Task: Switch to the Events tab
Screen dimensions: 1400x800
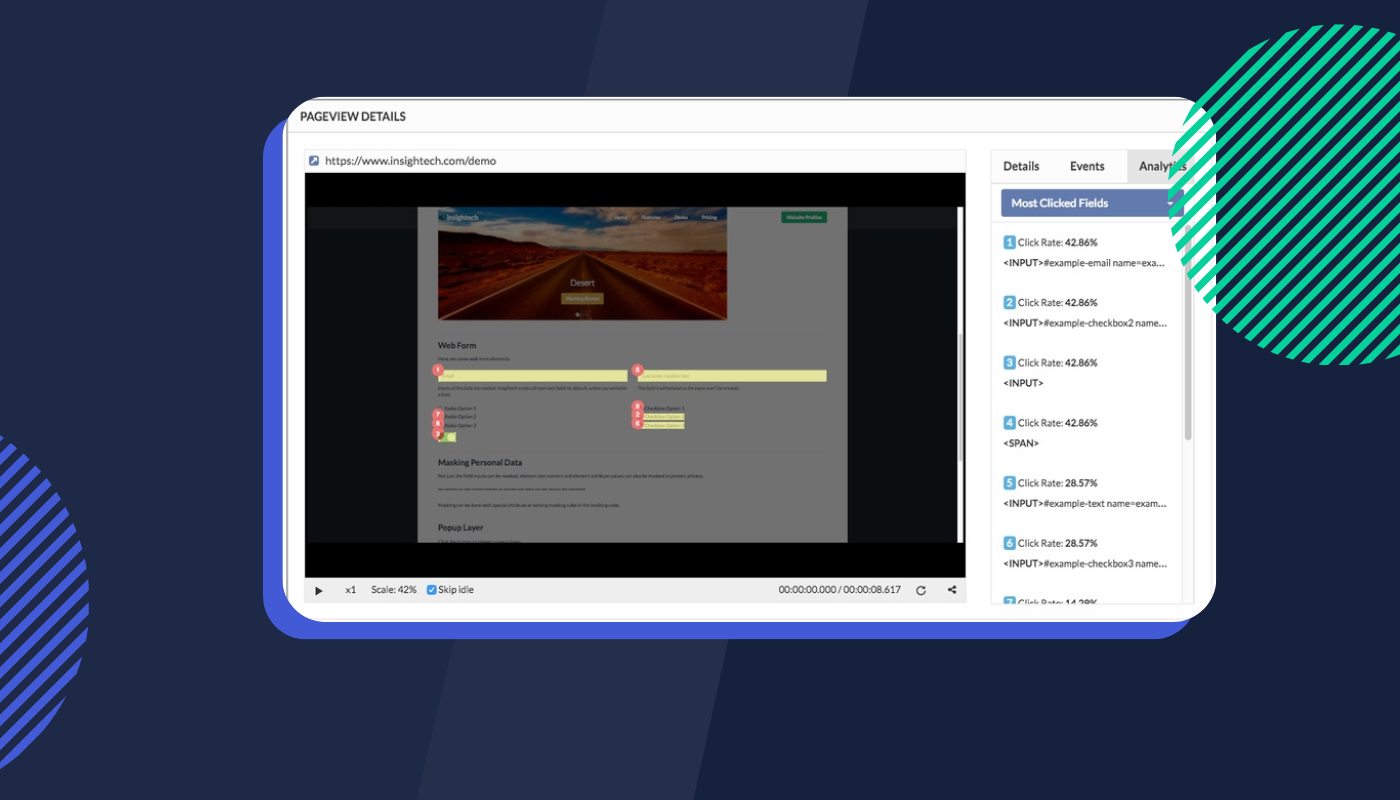Action: click(x=1087, y=166)
